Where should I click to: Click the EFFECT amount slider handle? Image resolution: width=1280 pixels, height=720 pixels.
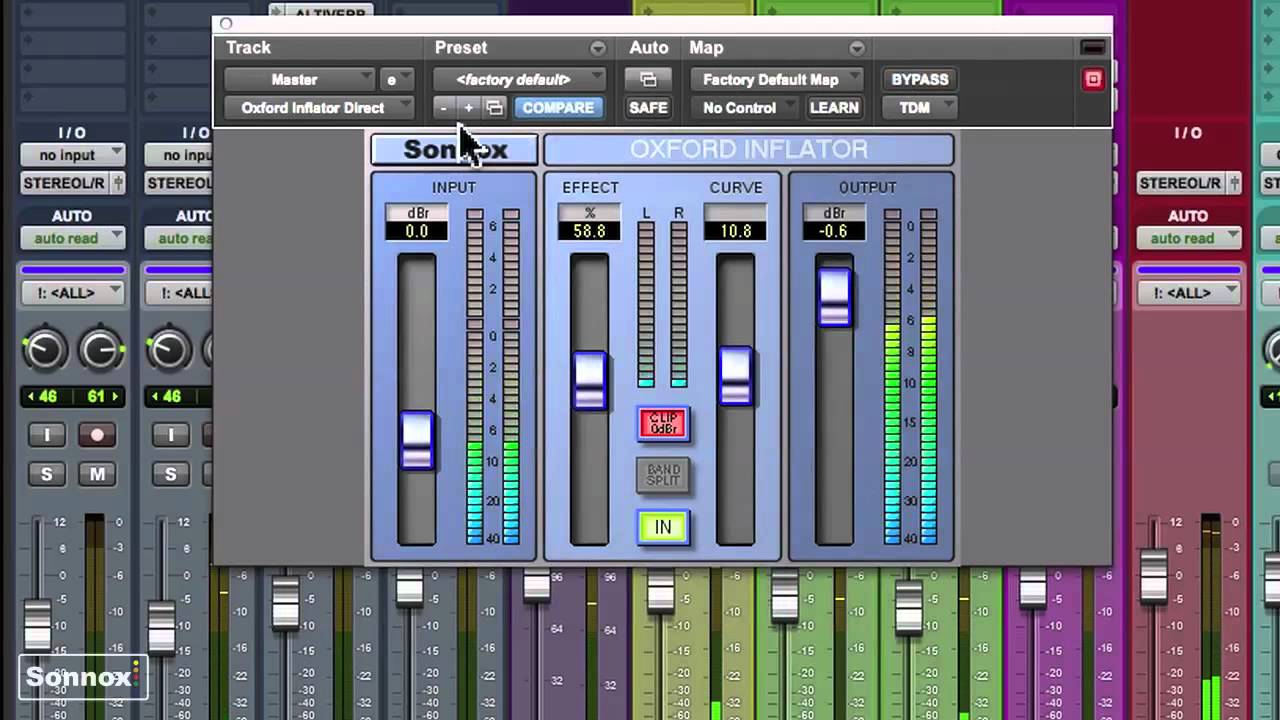click(x=590, y=380)
